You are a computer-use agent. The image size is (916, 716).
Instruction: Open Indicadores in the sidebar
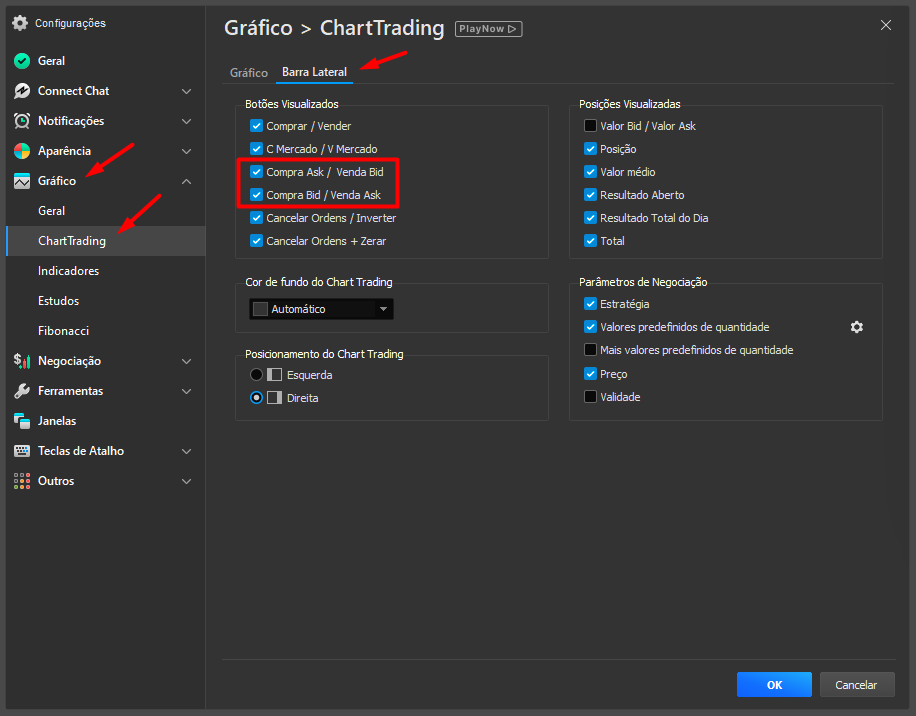pos(68,271)
